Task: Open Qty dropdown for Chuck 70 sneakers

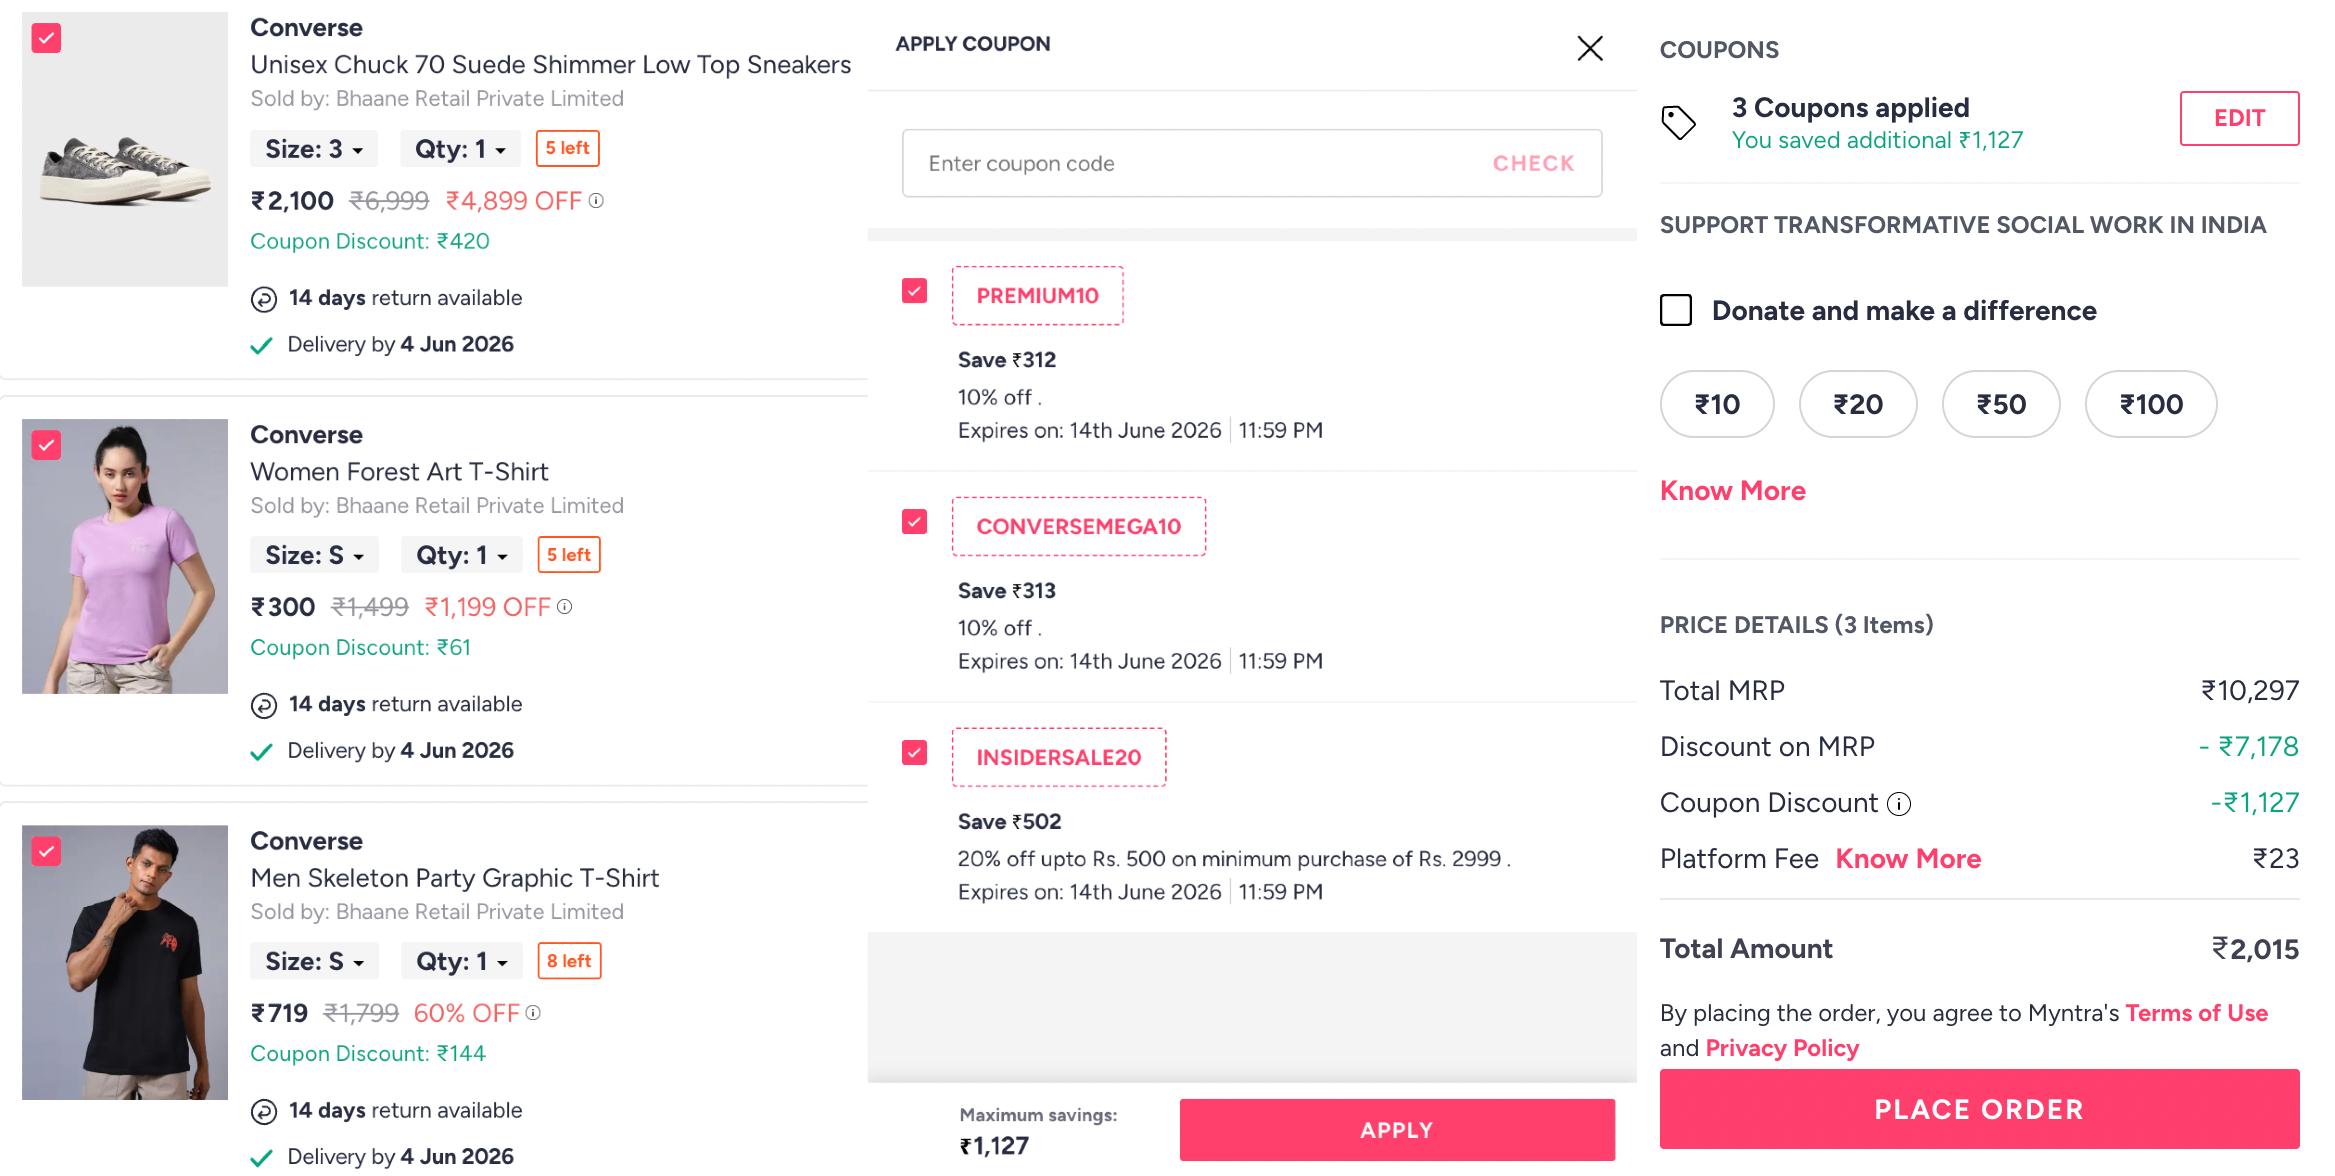Action: 460,149
